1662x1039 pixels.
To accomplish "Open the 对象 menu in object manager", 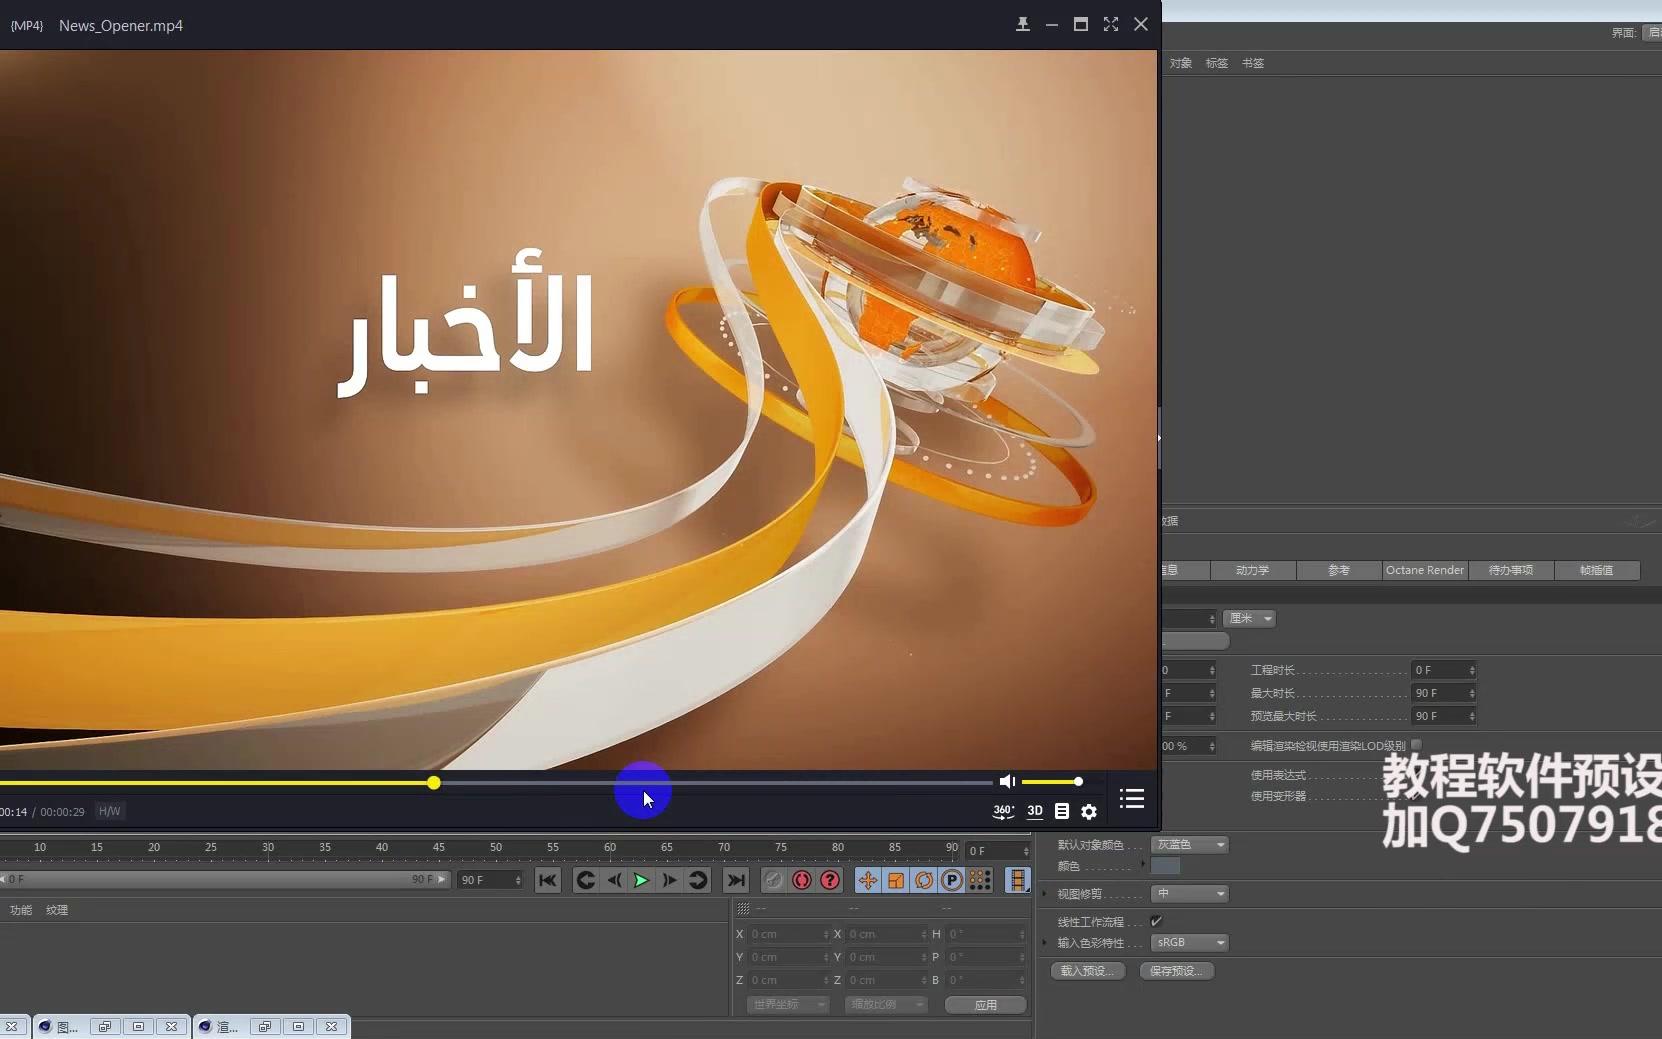I will click(1181, 63).
